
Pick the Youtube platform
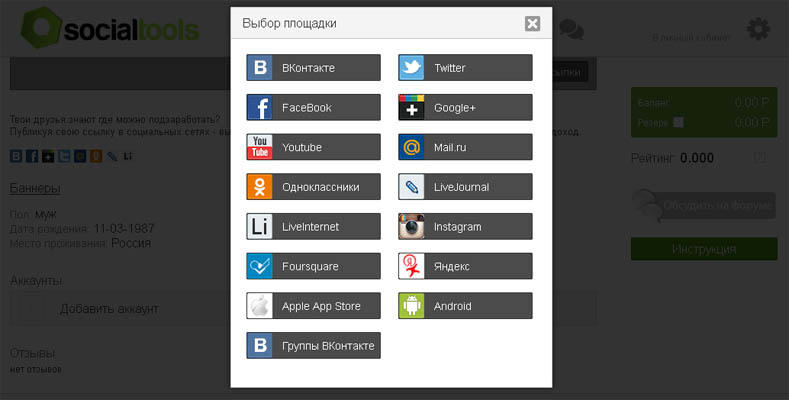[313, 147]
